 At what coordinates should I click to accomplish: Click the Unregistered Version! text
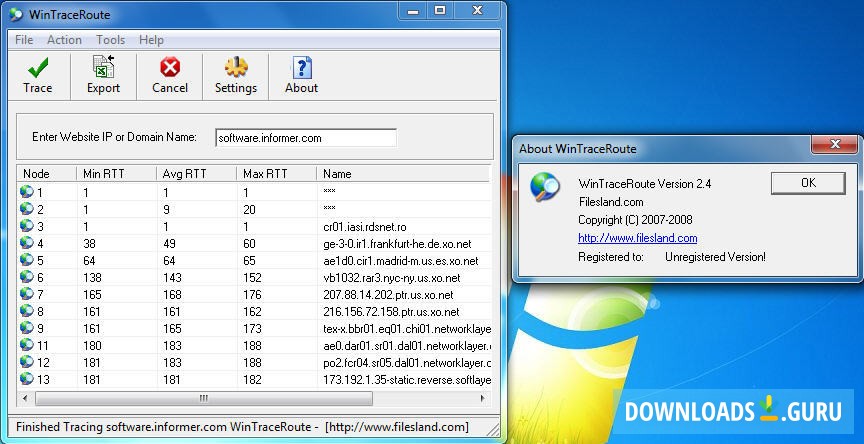(715, 257)
